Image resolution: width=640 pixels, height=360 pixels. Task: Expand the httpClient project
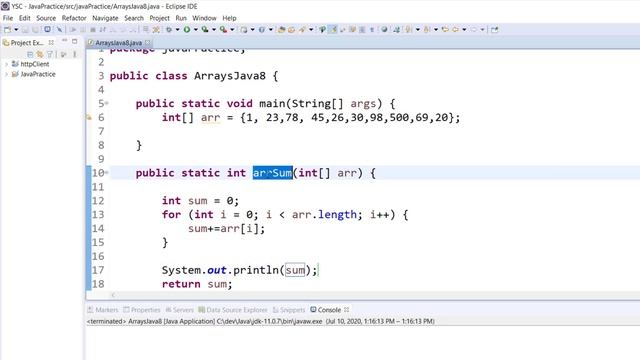coord(6,64)
